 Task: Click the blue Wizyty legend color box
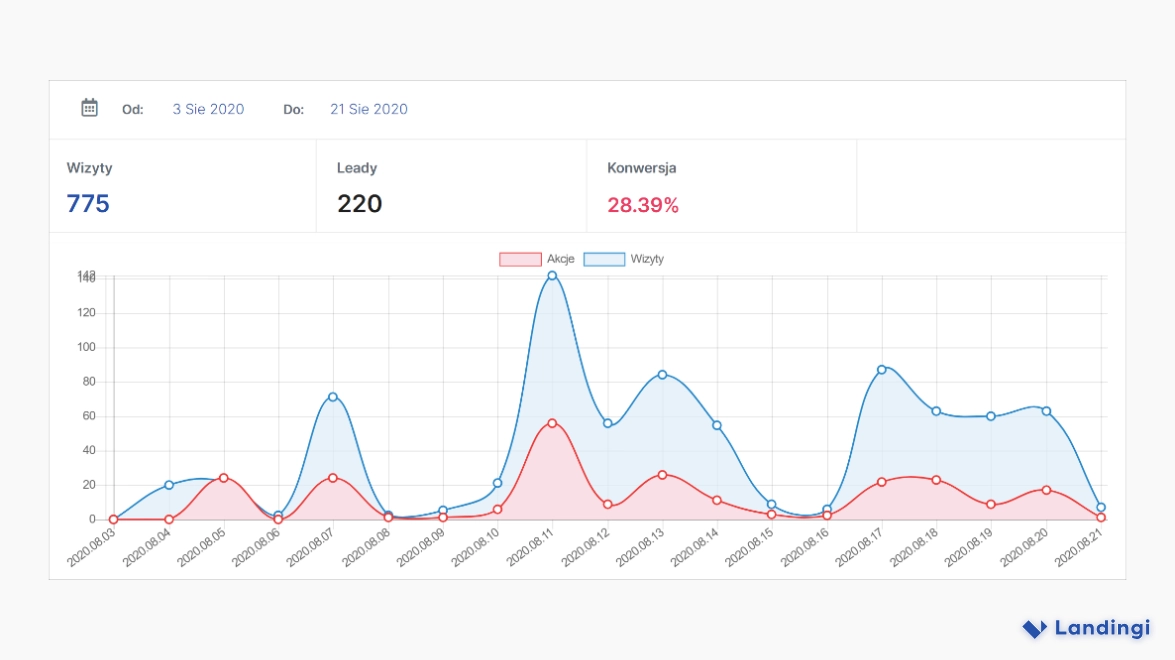pos(604,259)
